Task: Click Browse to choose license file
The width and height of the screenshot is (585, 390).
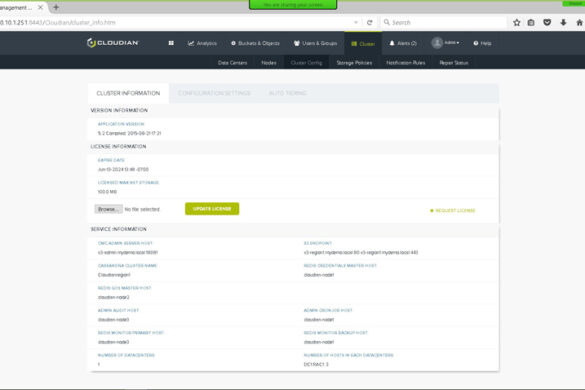Action: pyautogui.click(x=108, y=209)
